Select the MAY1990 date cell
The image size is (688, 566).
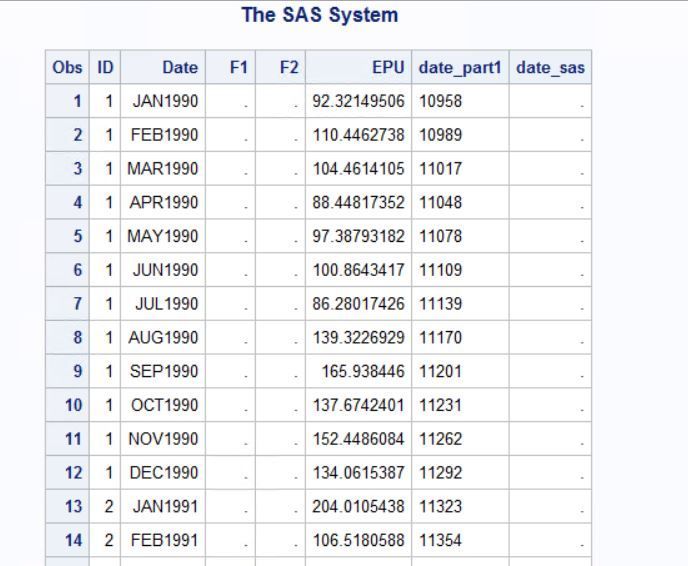coord(163,236)
